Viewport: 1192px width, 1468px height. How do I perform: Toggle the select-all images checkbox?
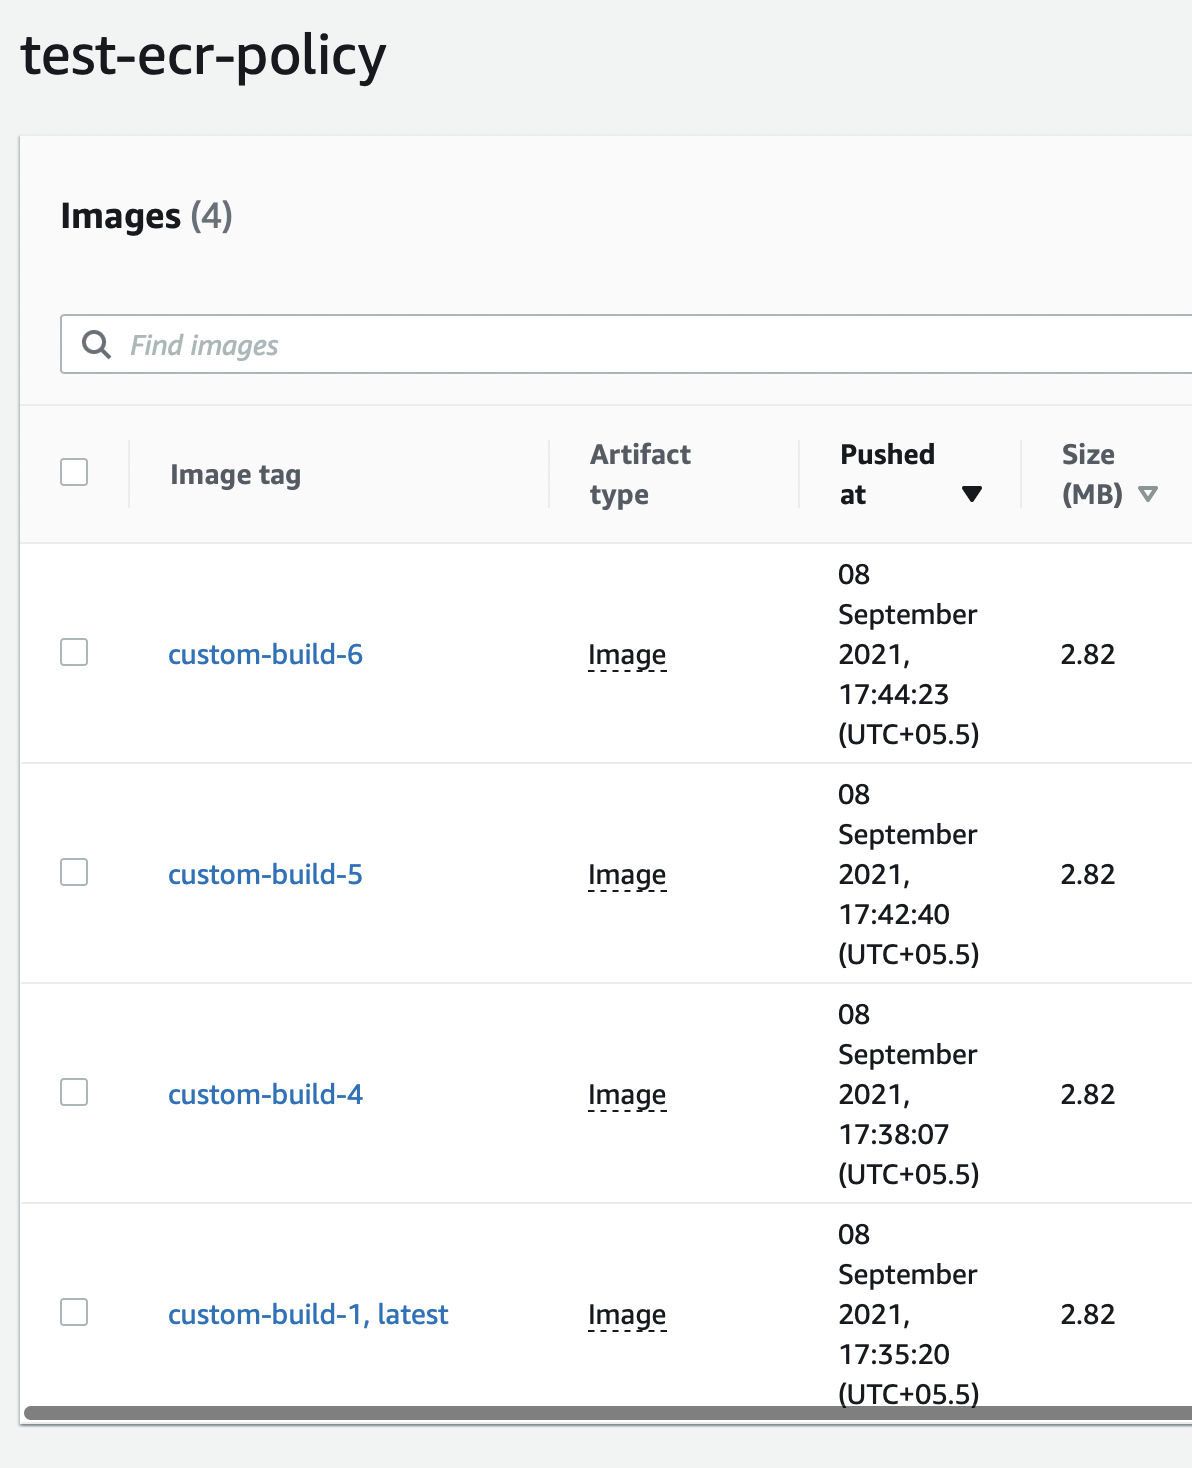click(74, 472)
